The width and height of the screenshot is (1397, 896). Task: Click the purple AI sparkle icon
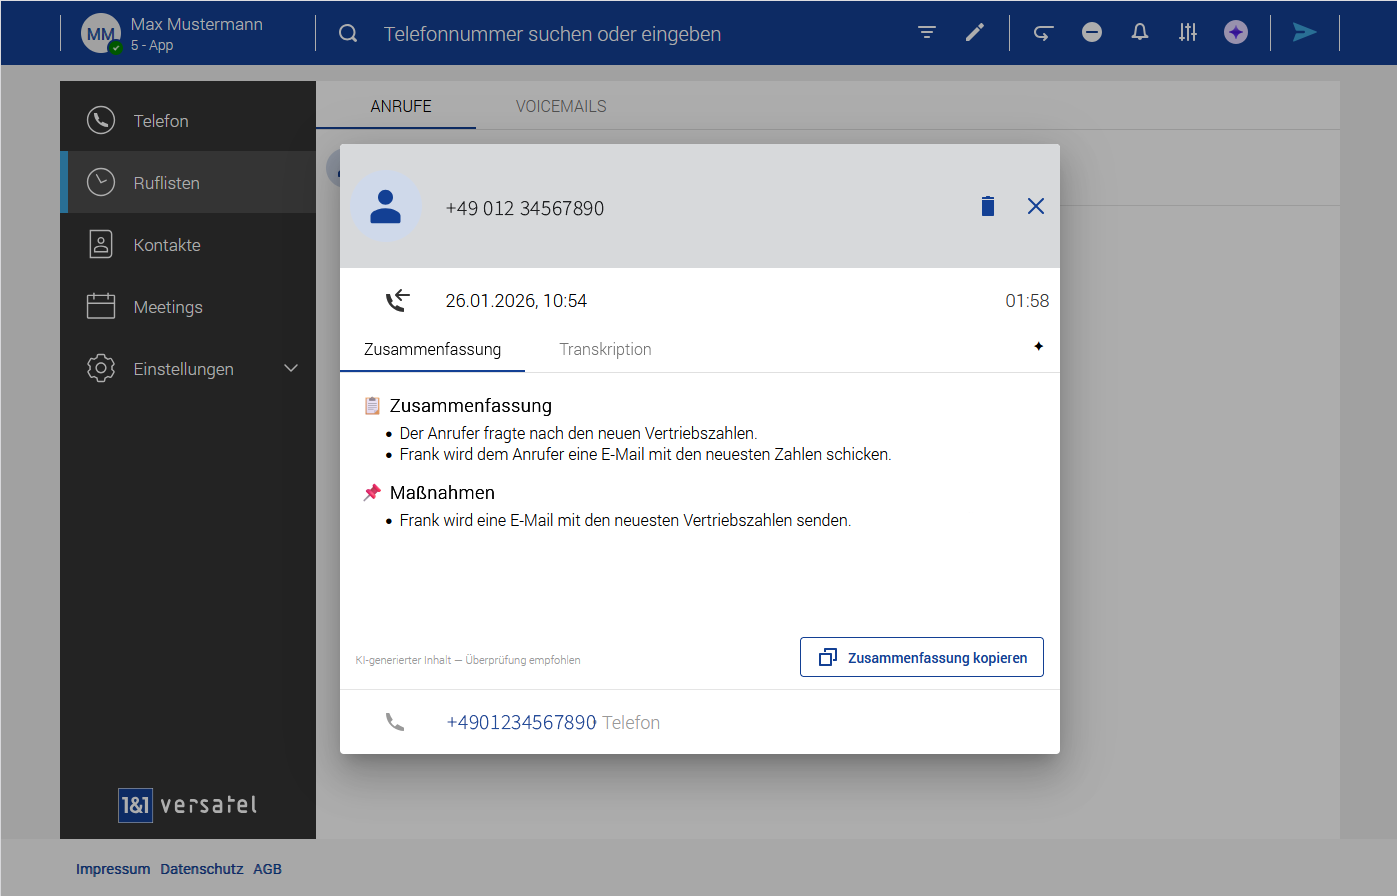point(1236,33)
